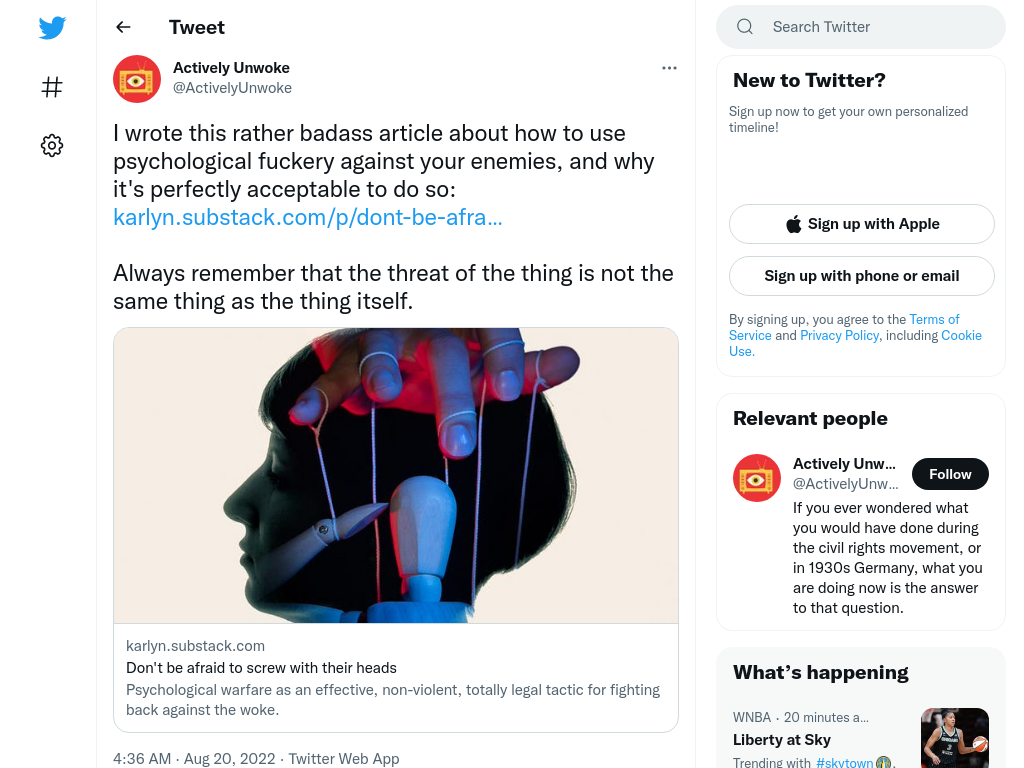Go back using the left arrow

point(123,27)
